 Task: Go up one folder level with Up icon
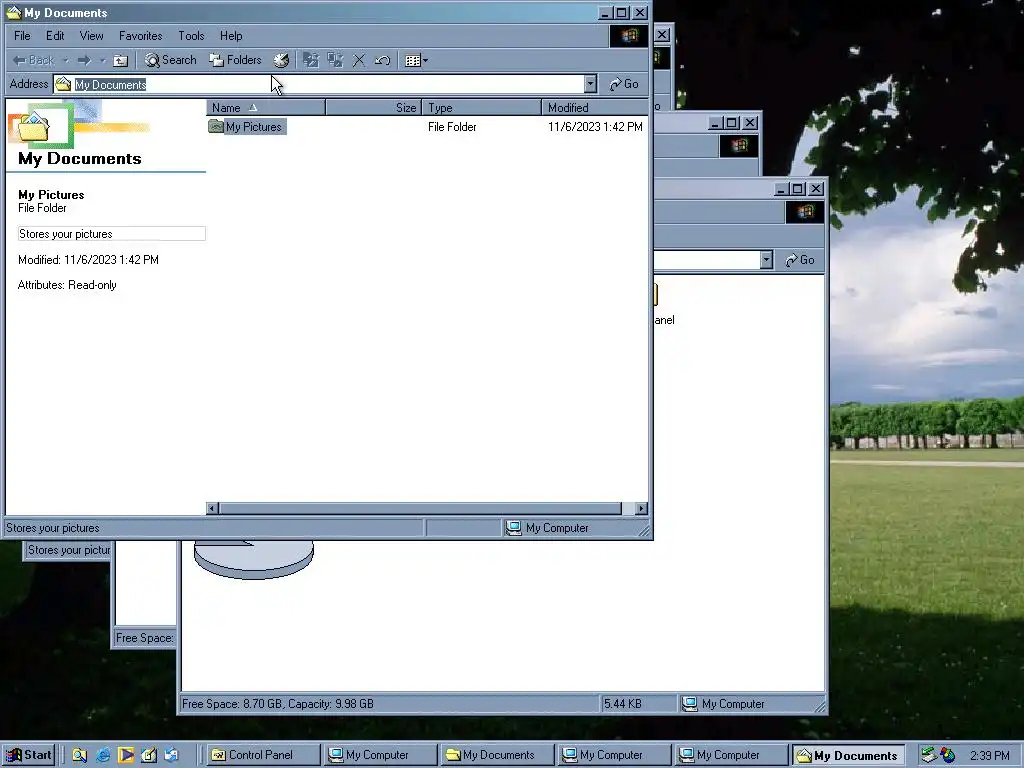120,60
